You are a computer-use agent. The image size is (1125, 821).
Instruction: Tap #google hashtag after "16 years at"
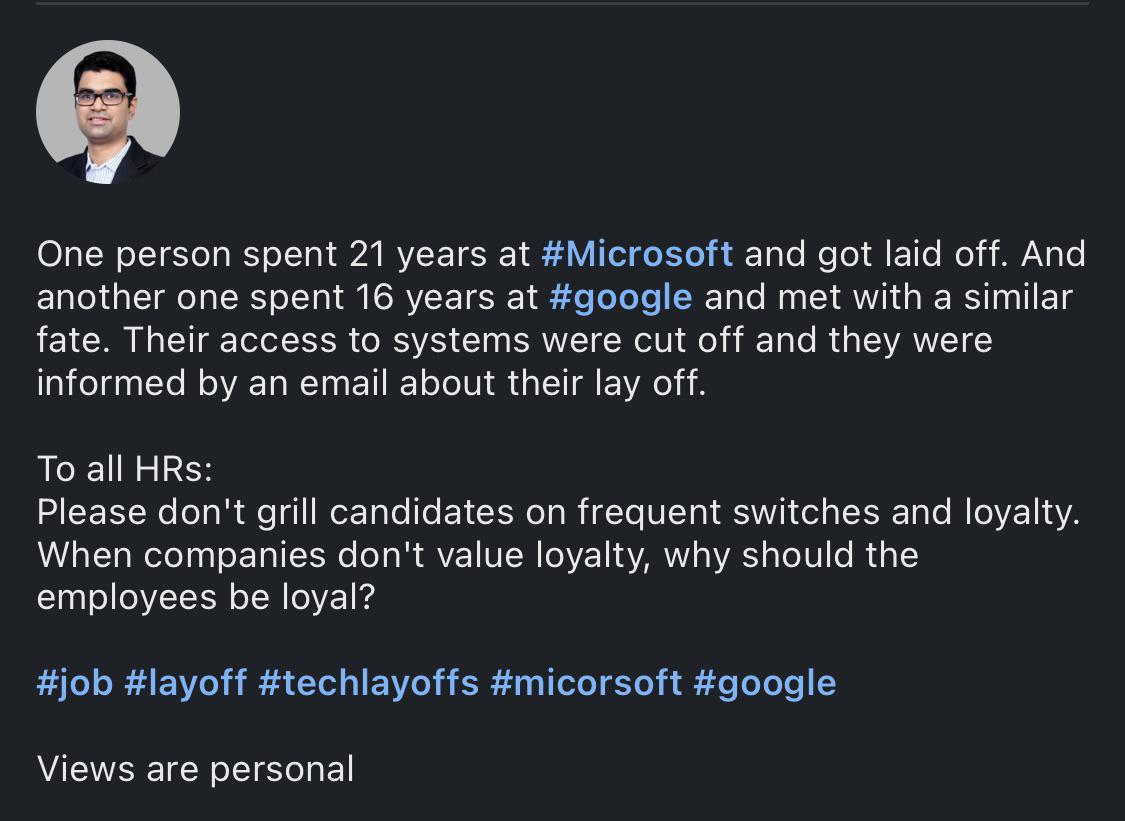(620, 297)
